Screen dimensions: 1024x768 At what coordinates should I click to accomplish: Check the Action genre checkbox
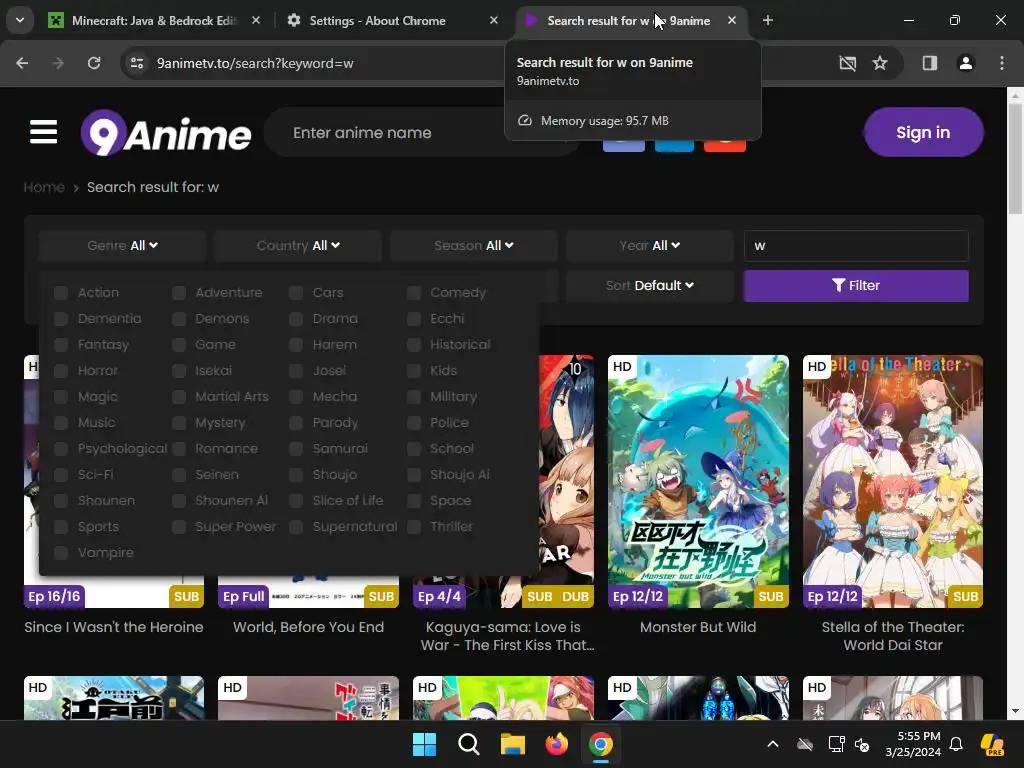click(61, 293)
